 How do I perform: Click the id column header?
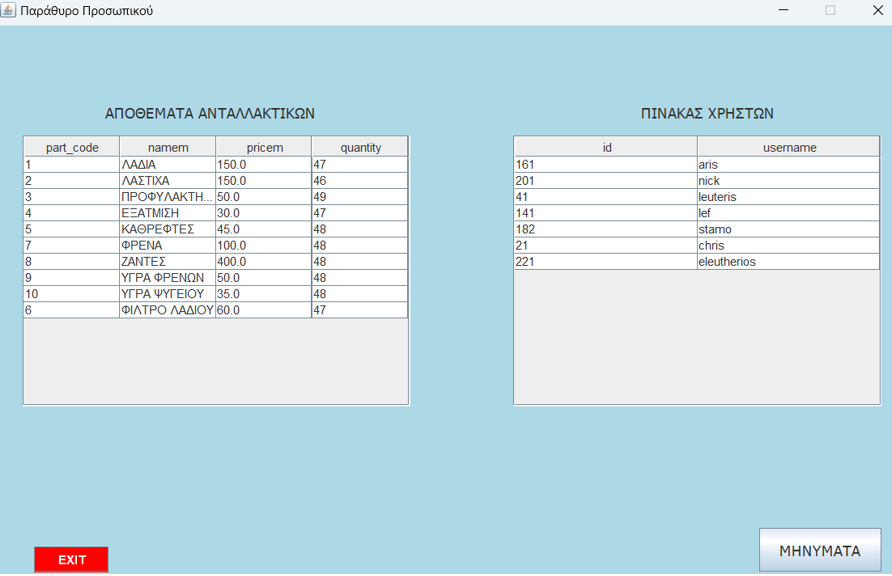tap(605, 147)
